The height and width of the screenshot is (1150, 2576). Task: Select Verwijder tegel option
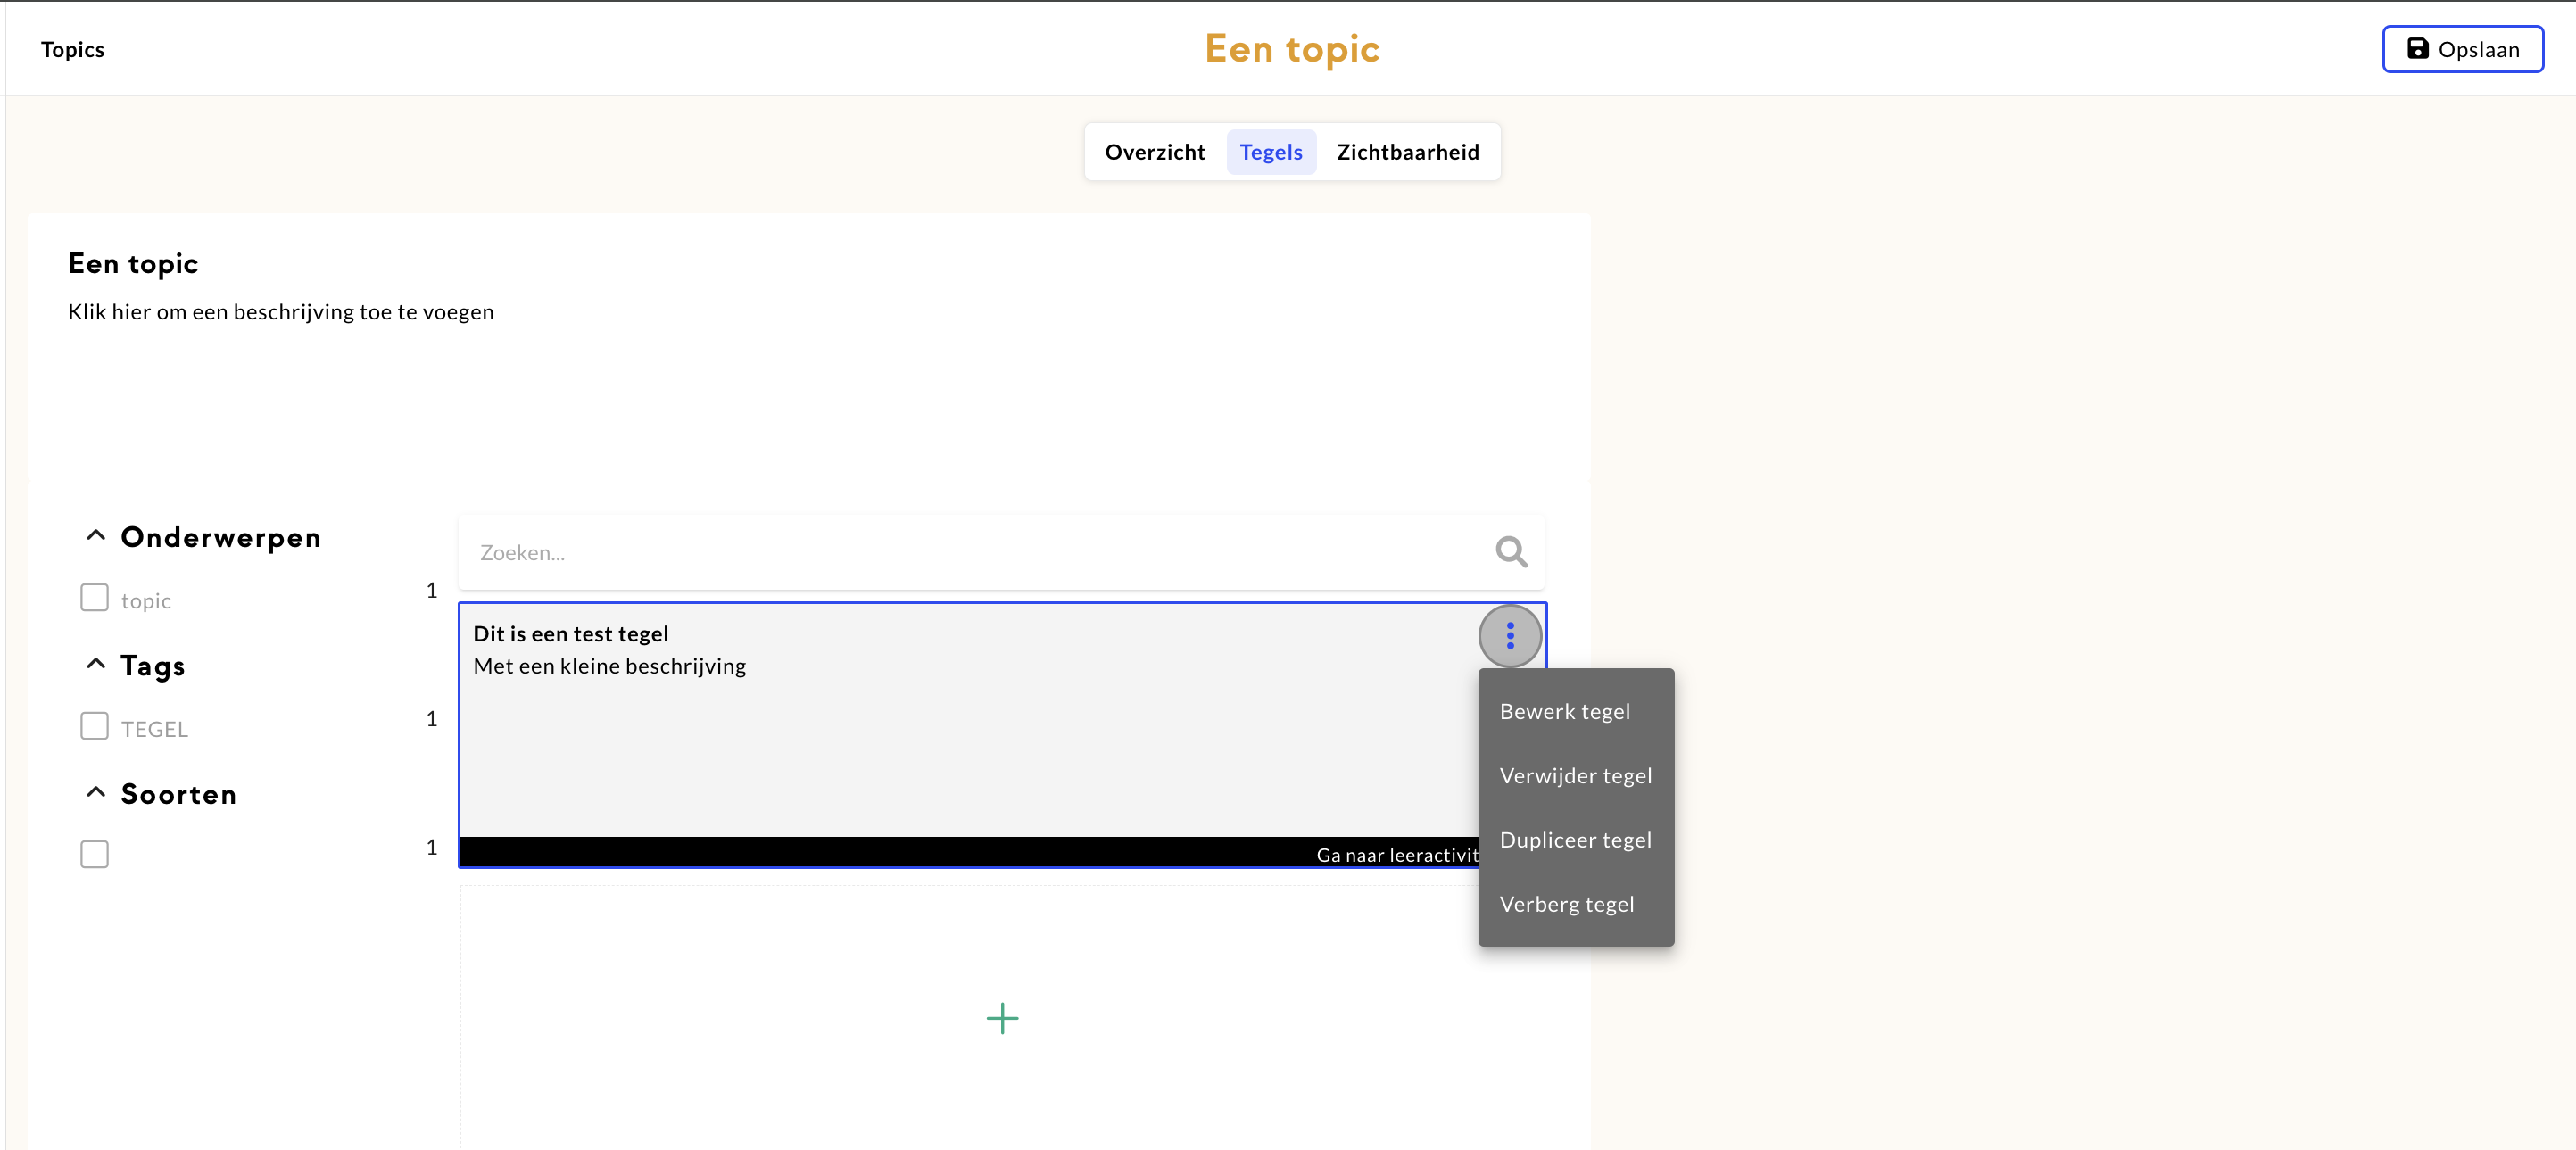1575,775
